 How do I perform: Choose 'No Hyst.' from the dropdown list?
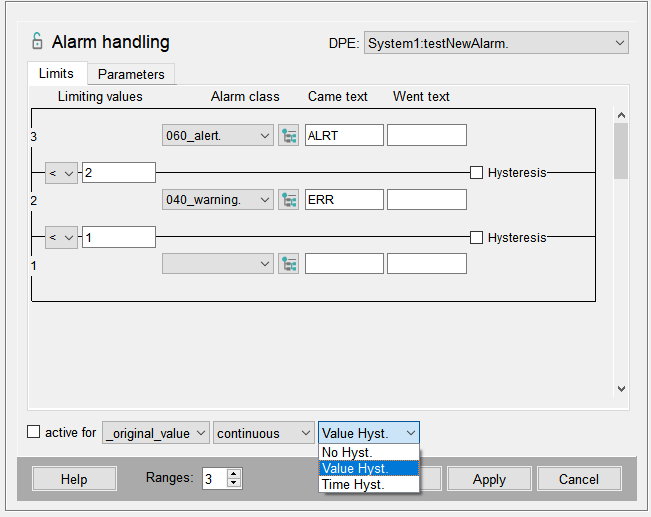click(x=347, y=453)
